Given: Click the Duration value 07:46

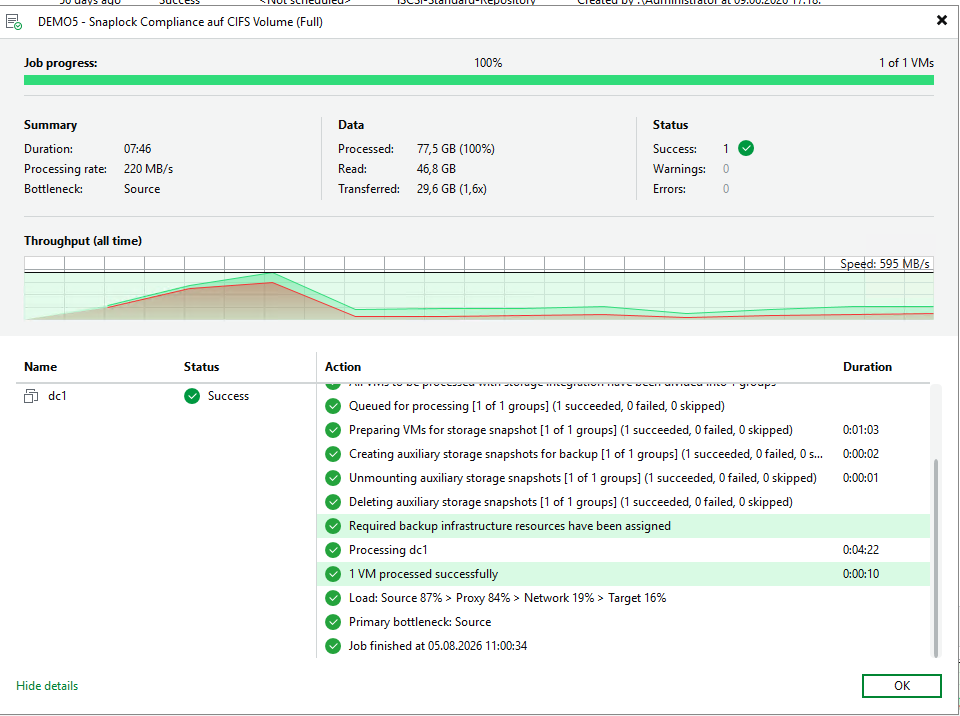Looking at the screenshot, I should [x=137, y=149].
